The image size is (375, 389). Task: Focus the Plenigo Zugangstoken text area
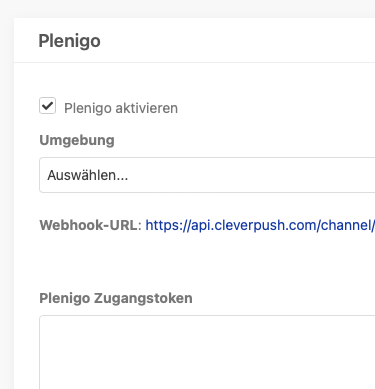207,352
